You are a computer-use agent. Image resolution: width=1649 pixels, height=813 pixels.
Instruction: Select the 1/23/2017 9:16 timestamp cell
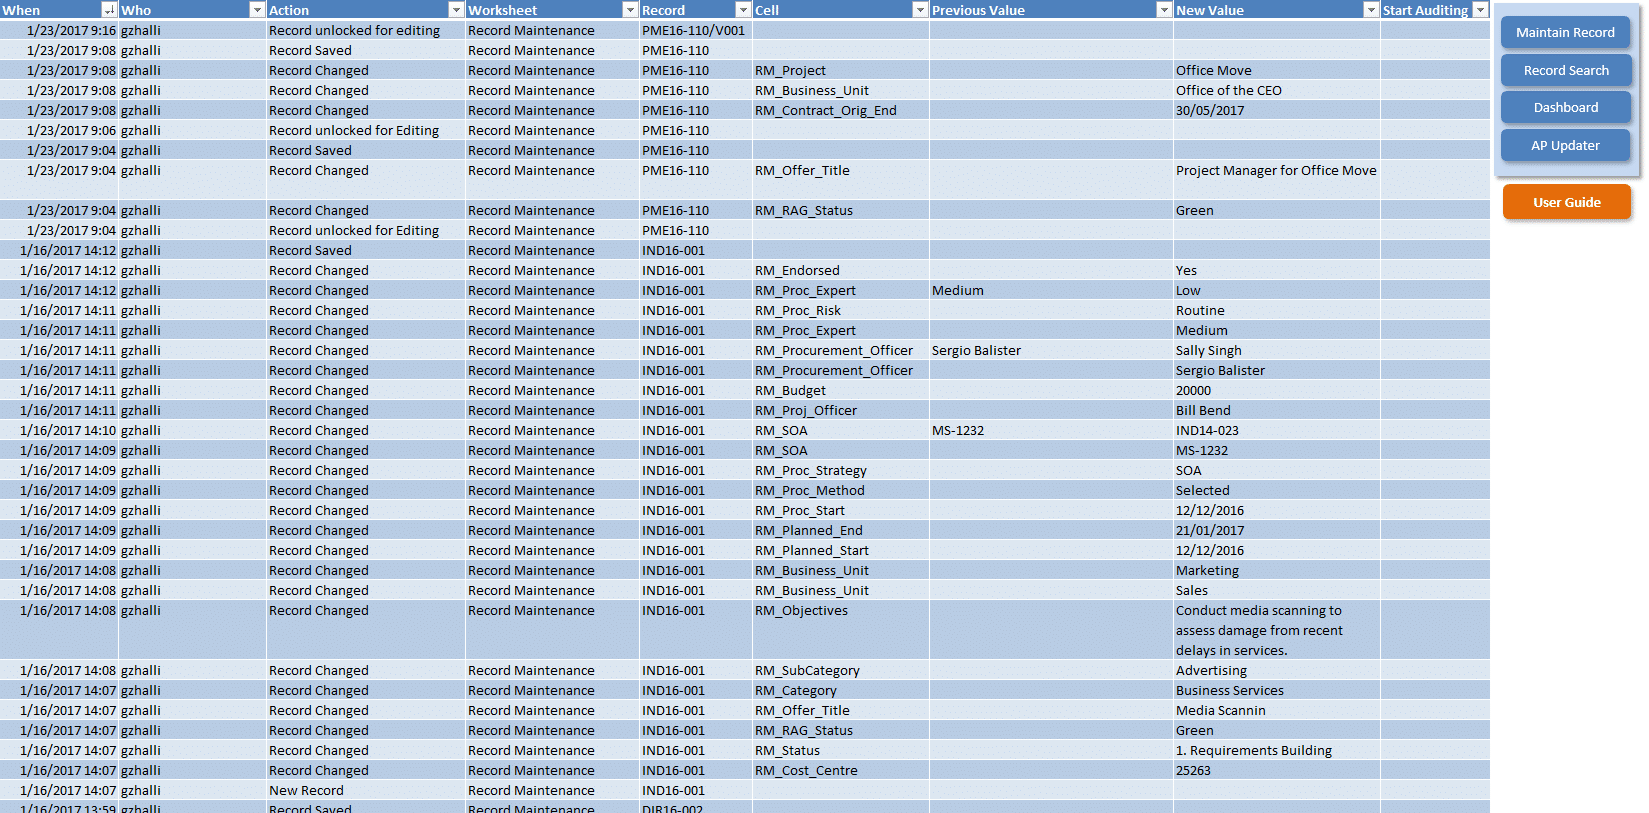(x=59, y=30)
